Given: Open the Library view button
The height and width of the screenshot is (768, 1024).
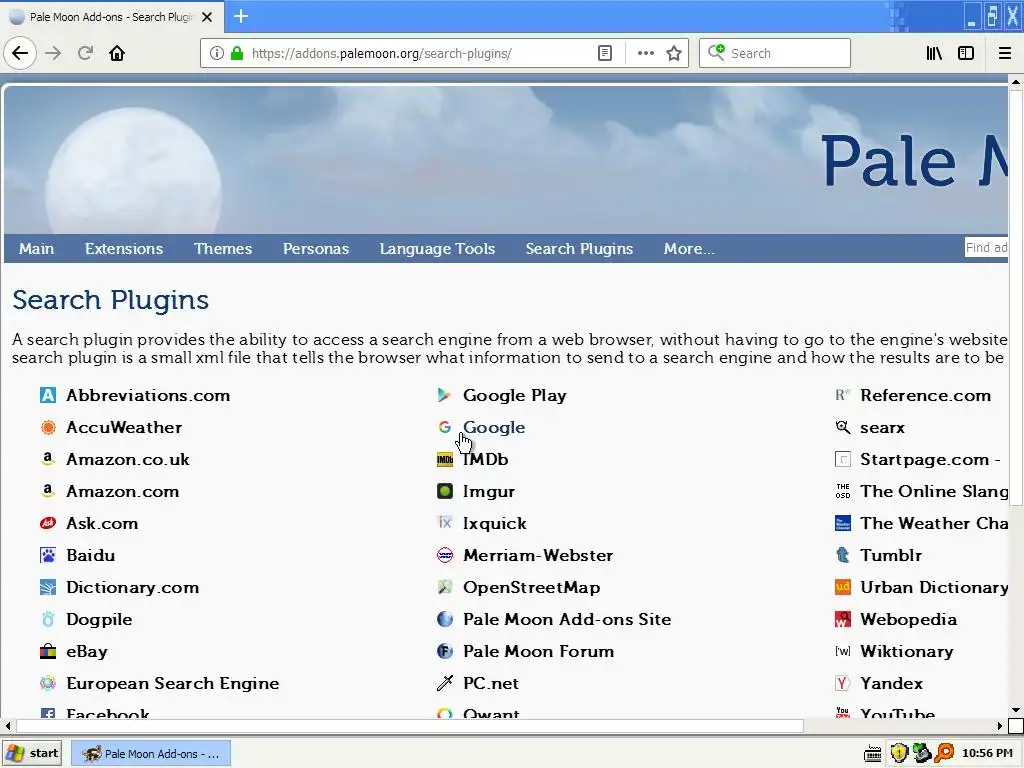Looking at the screenshot, I should pyautogui.click(x=934, y=53).
